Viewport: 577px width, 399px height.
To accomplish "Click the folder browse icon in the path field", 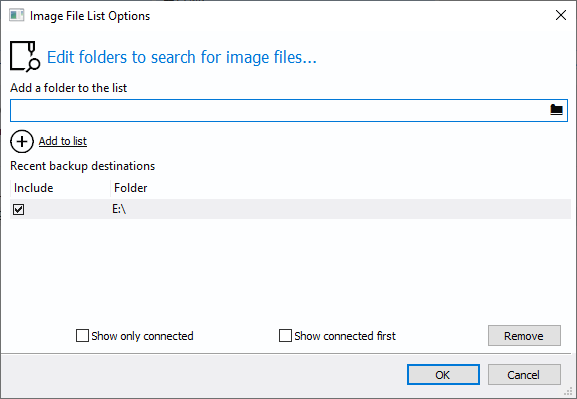I will [x=556, y=110].
